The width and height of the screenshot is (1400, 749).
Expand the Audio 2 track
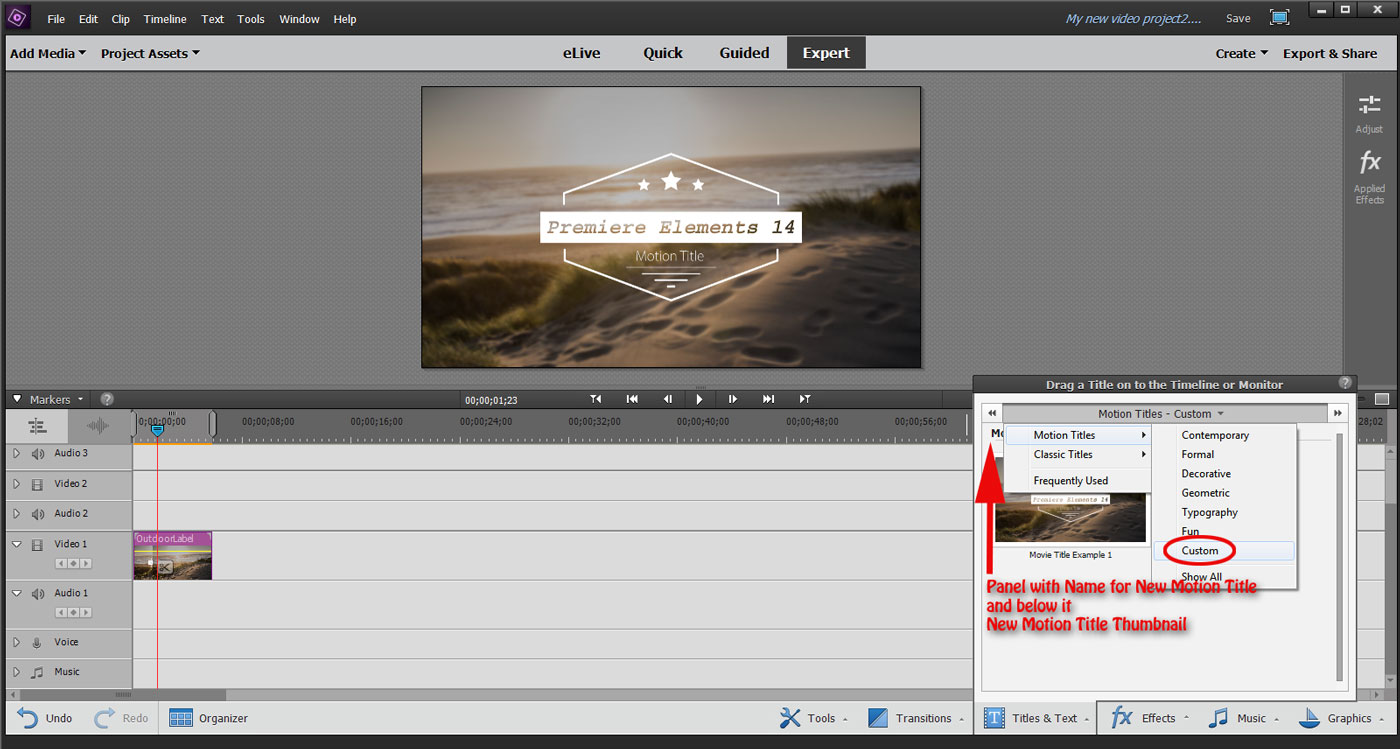click(16, 514)
